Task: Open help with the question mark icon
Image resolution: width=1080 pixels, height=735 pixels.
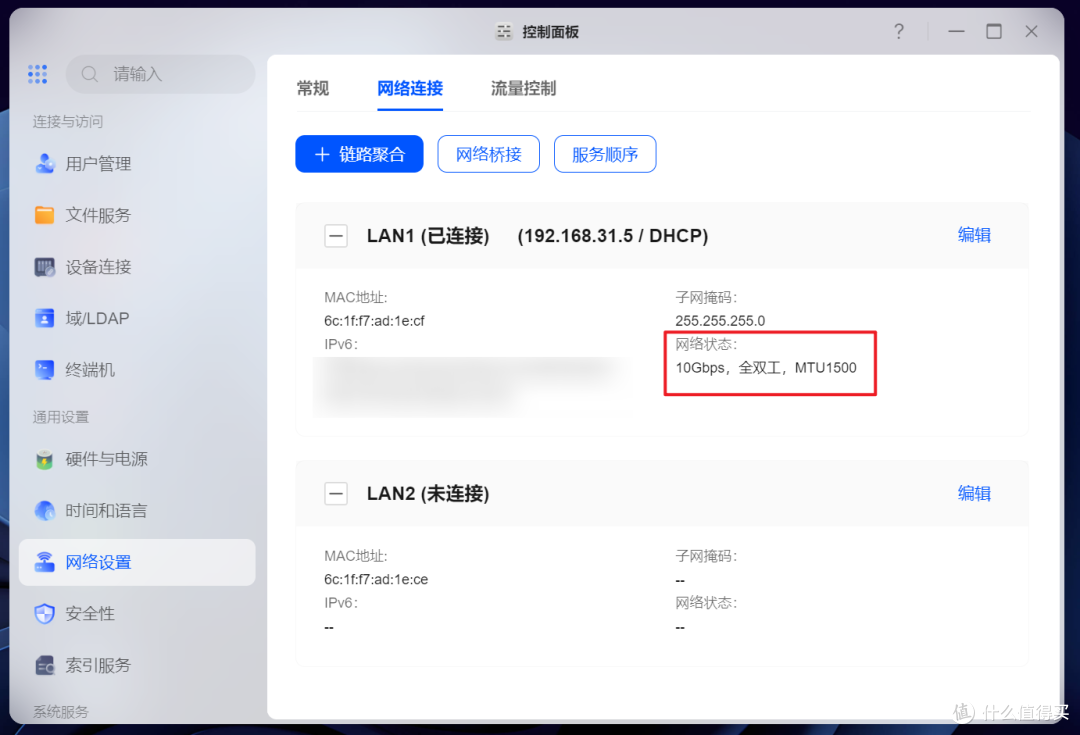Action: tap(899, 31)
